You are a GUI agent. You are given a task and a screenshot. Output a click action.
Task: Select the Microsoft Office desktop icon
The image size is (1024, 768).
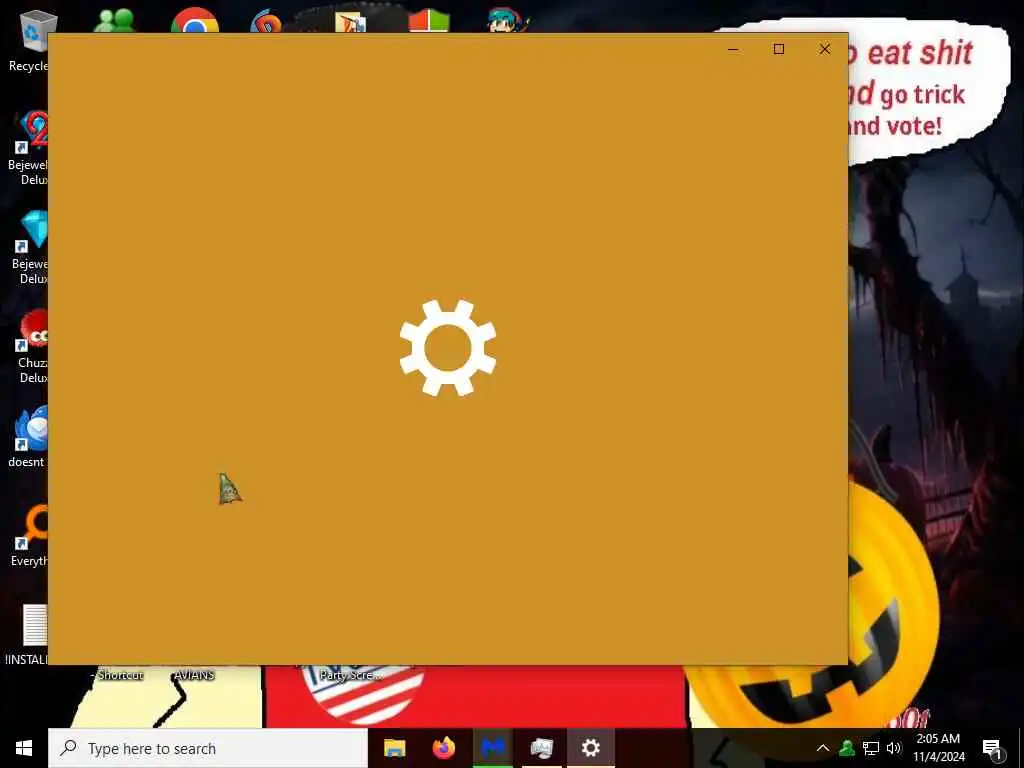429,21
